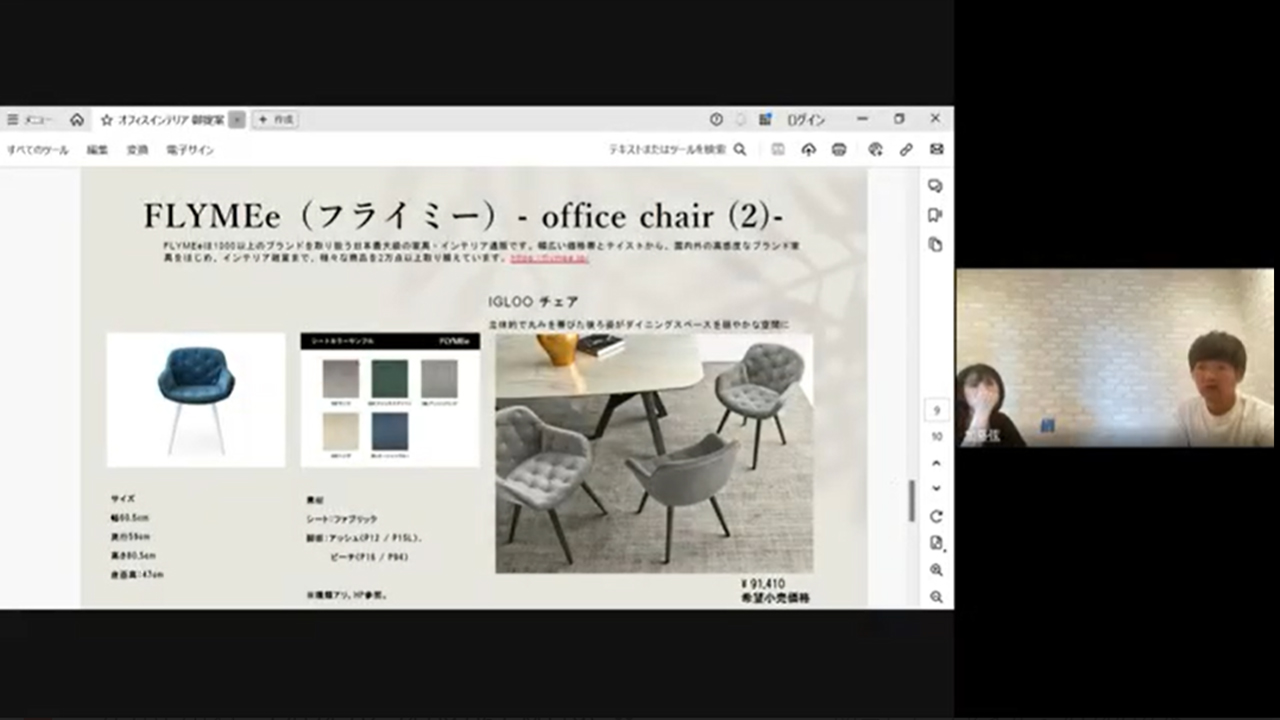Screen dimensions: 1280x720
Task: Upload the file to cloud
Action: pyautogui.click(x=809, y=149)
